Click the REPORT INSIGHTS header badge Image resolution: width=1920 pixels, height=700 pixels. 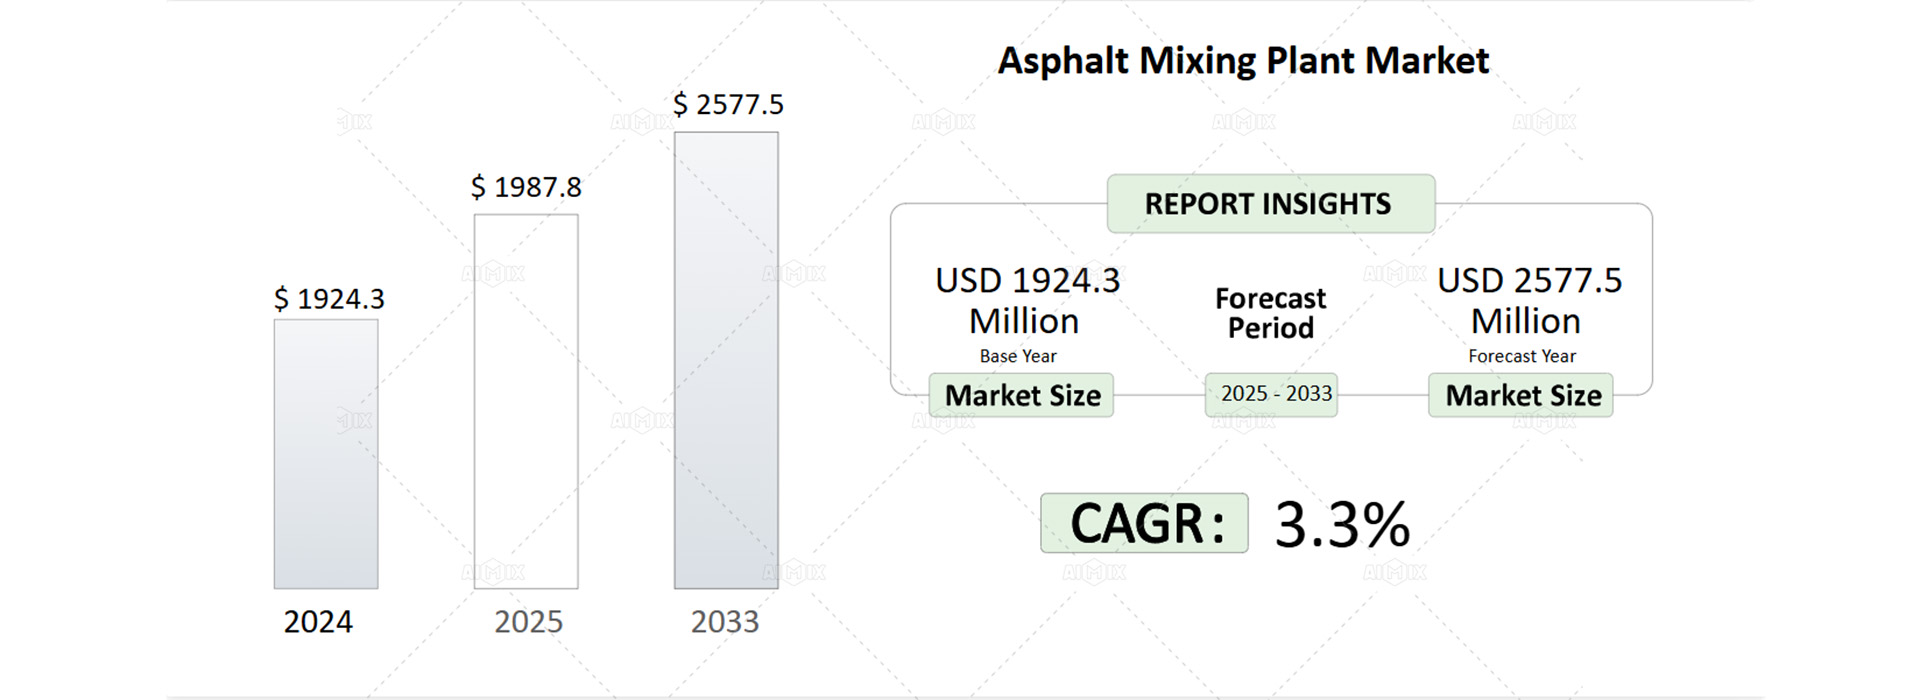point(1270,204)
